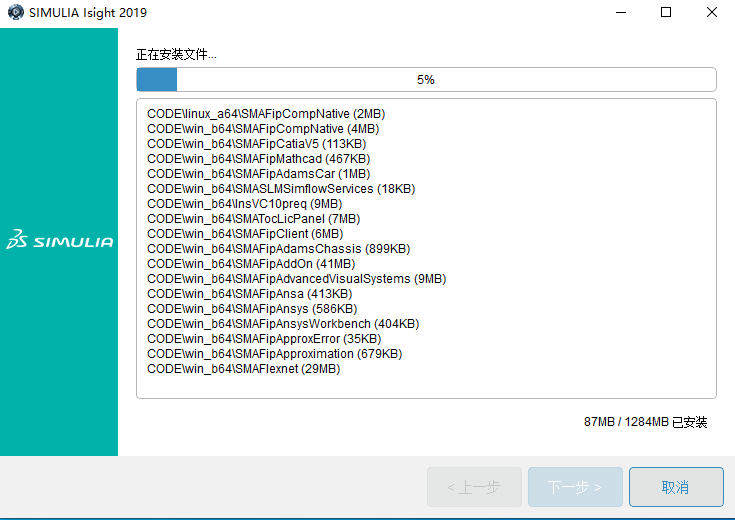Viewport: 735px width, 520px height.
Task: Click the SIMULIA Isight app icon in title bar
Action: [15, 12]
